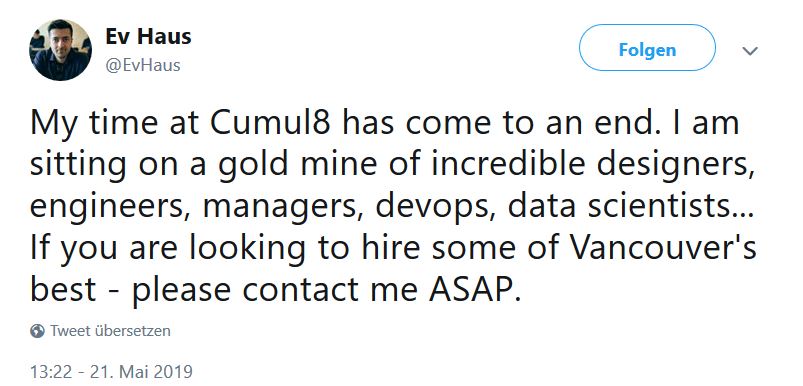The image size is (803, 386).
Task: Open the 13:22 - 21. Mai 2019 timestamp
Action: [x=111, y=371]
